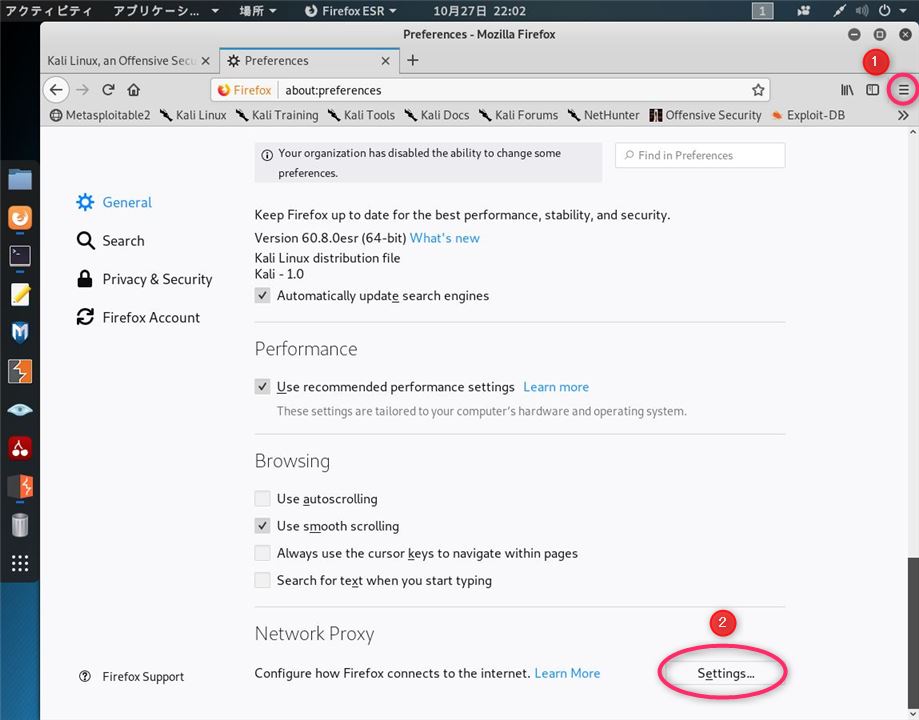Viewport: 919px width, 720px height.
Task: Open the What's new link
Action: click(x=444, y=238)
